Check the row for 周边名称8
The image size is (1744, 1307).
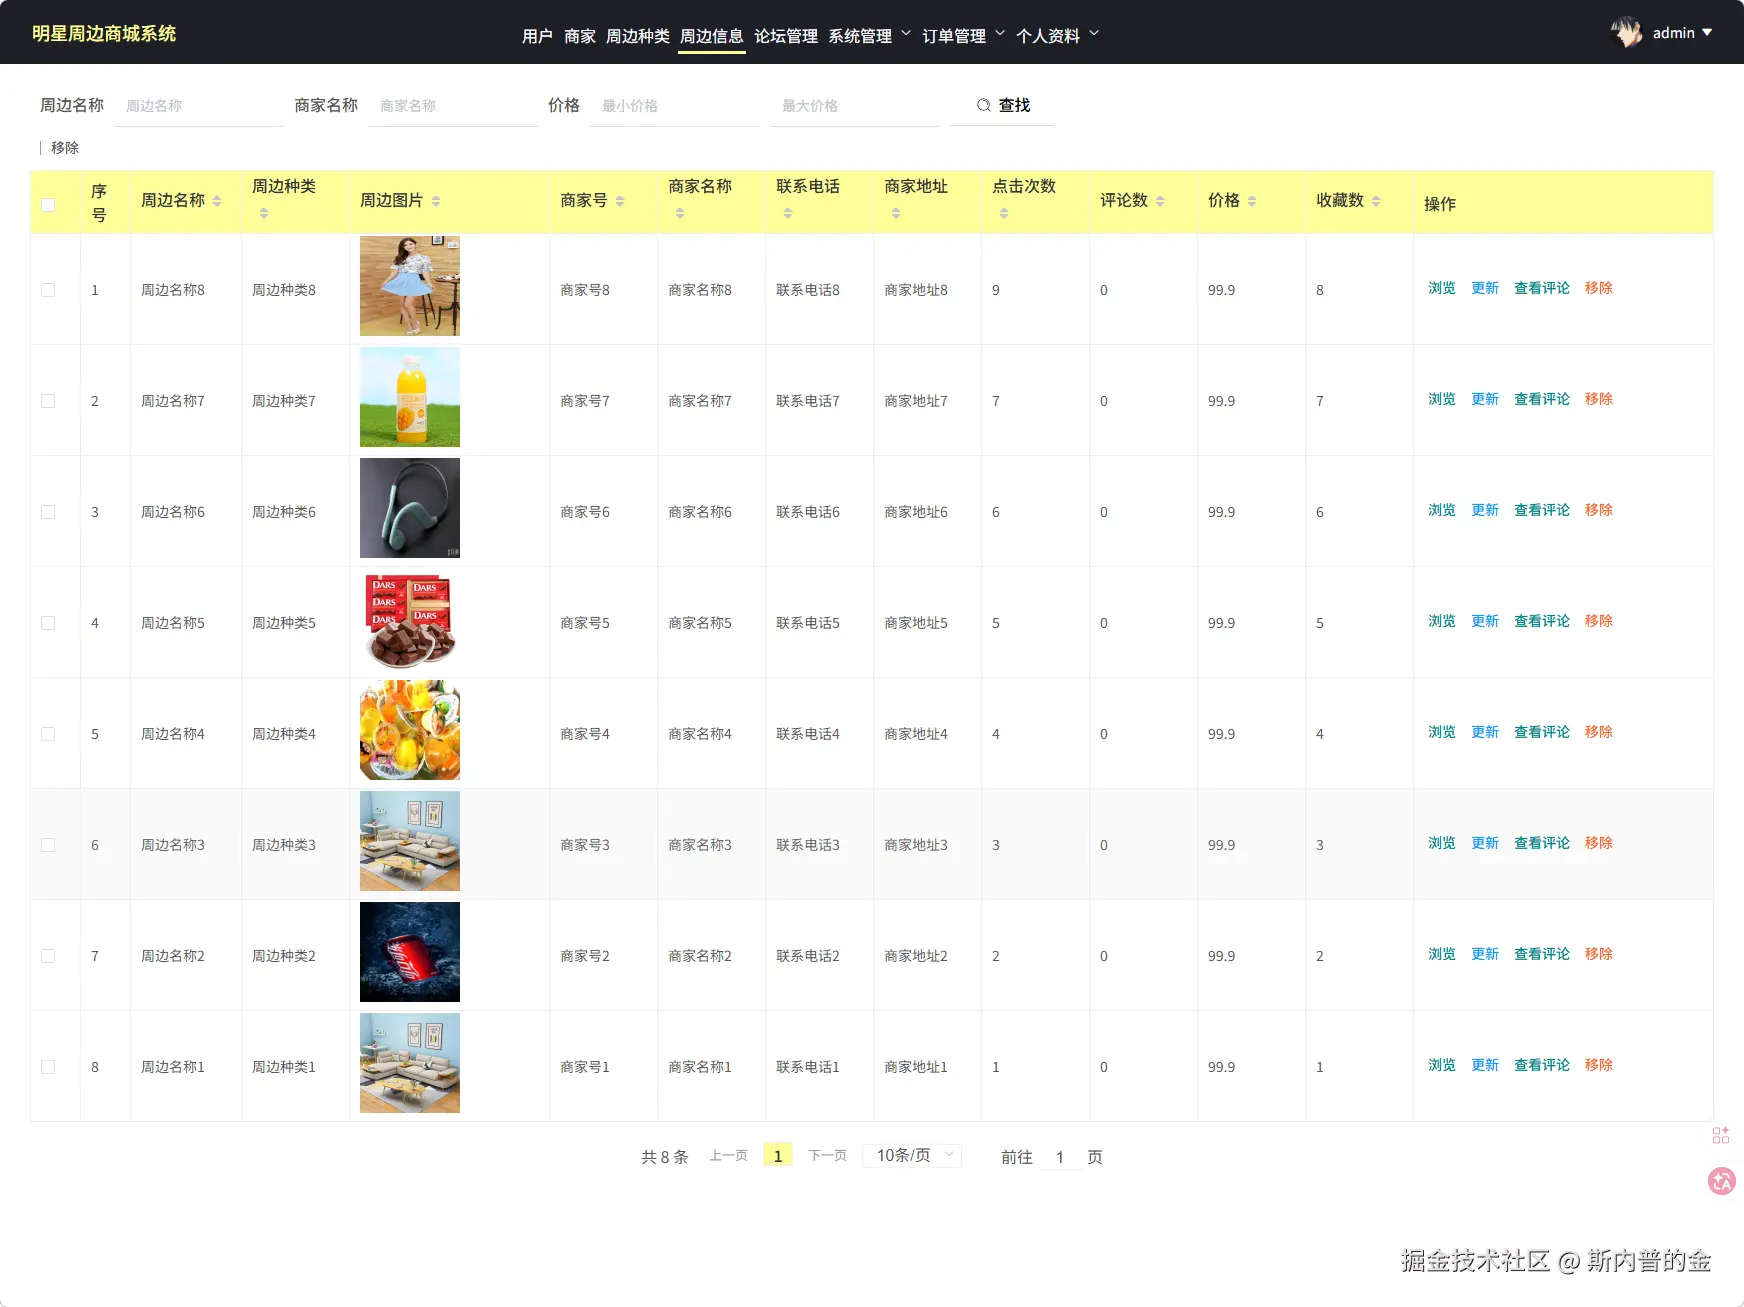coord(48,290)
